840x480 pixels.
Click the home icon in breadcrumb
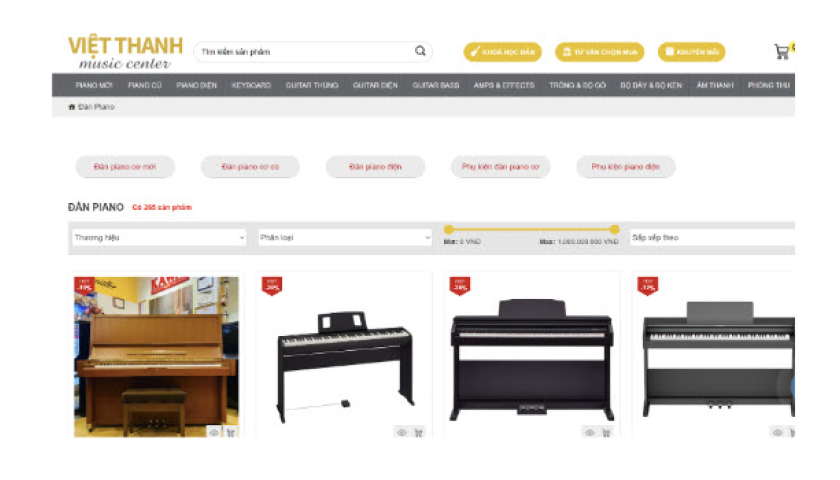click(72, 107)
